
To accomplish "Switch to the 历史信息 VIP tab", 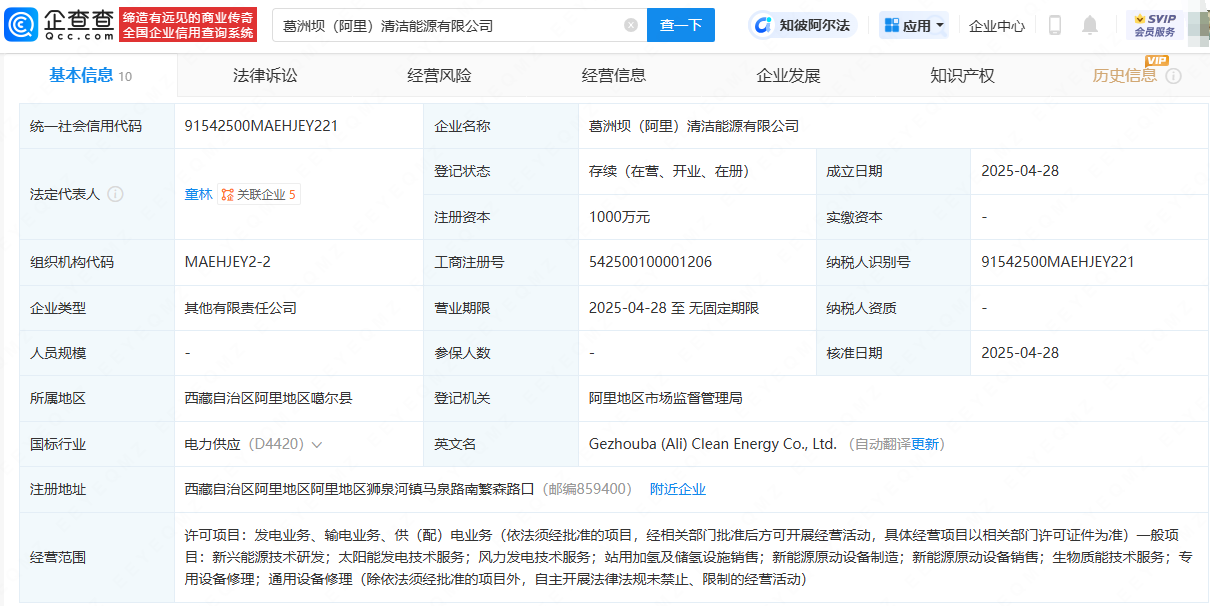I will pyautogui.click(x=1125, y=75).
